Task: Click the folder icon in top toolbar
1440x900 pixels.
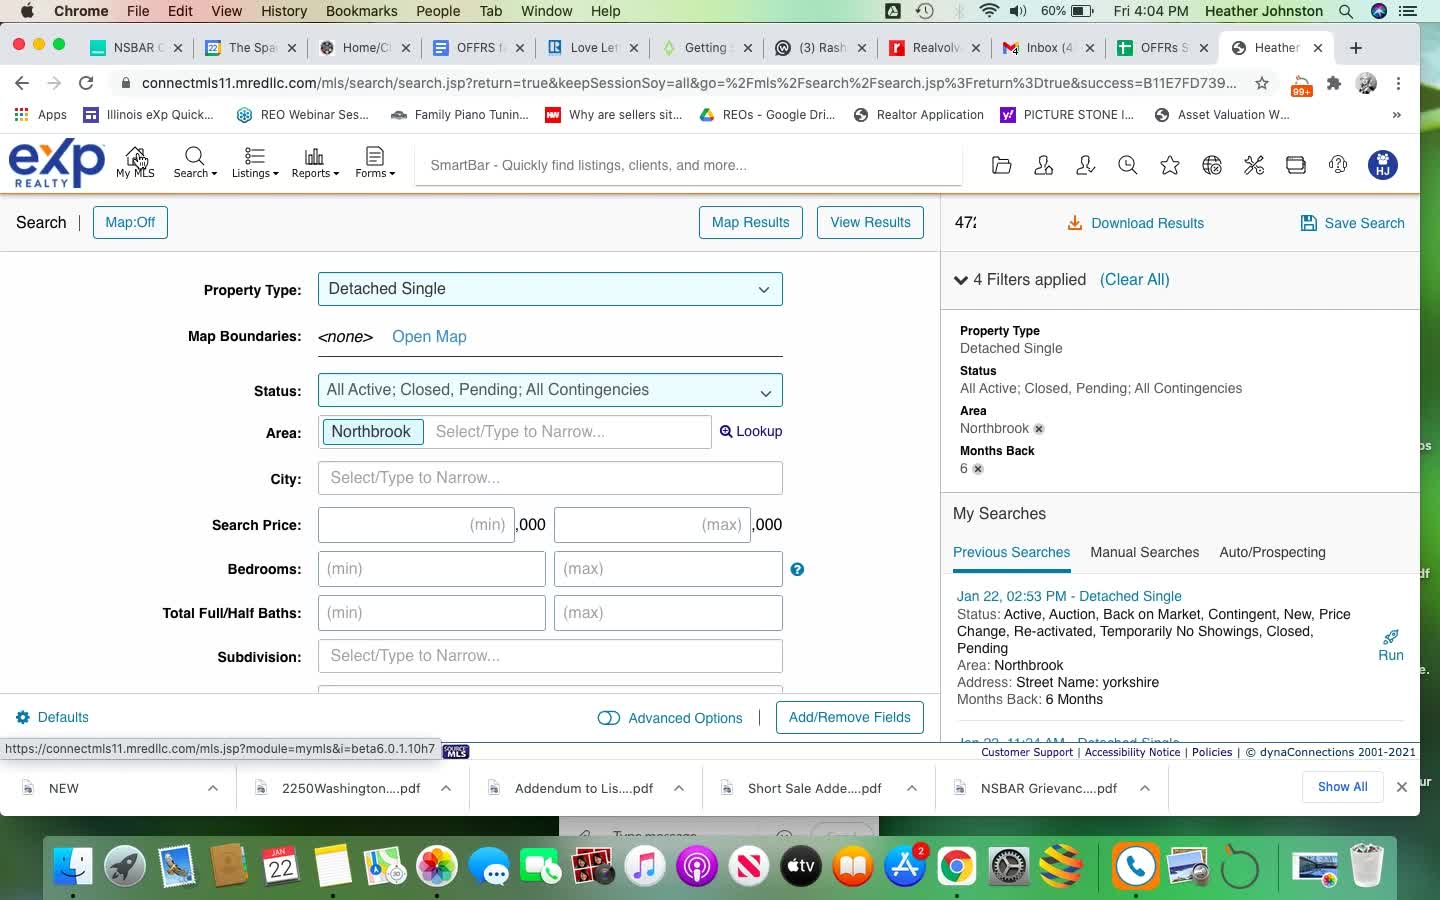Action: coord(1002,165)
